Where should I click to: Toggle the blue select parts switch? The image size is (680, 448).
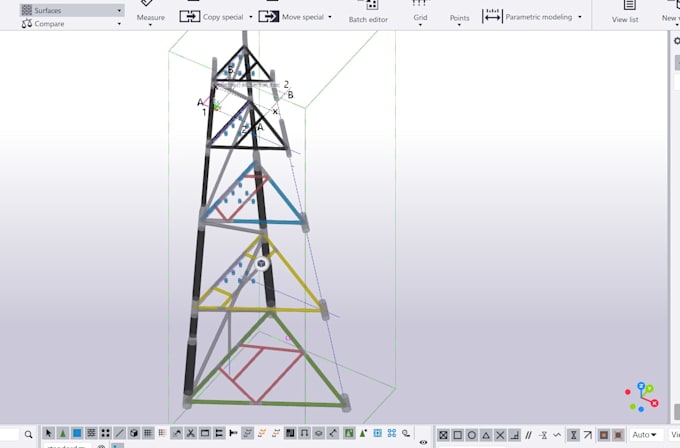pos(77,433)
